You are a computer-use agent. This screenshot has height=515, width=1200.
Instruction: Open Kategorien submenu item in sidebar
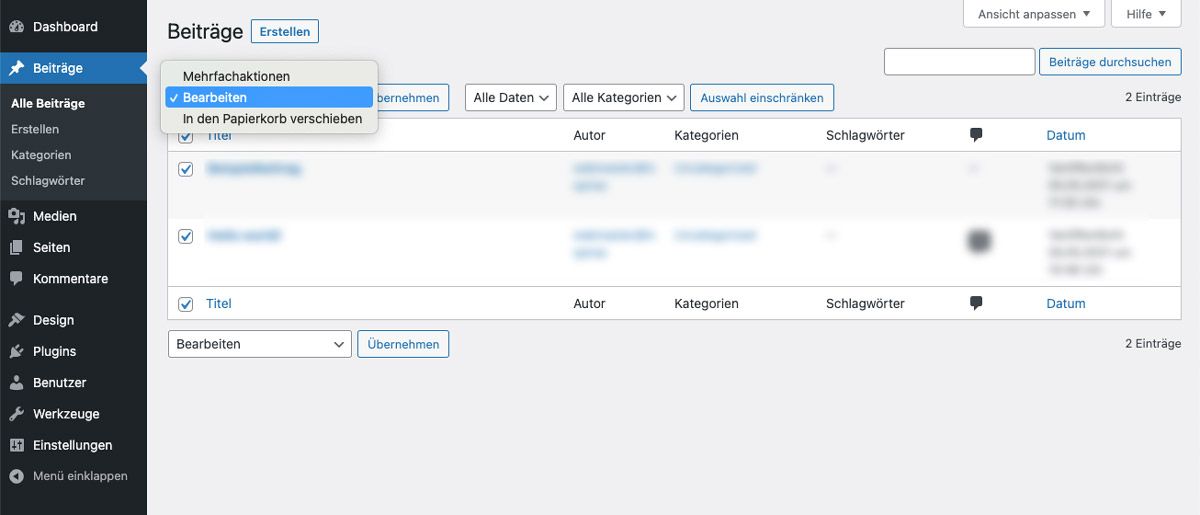pyautogui.click(x=41, y=155)
